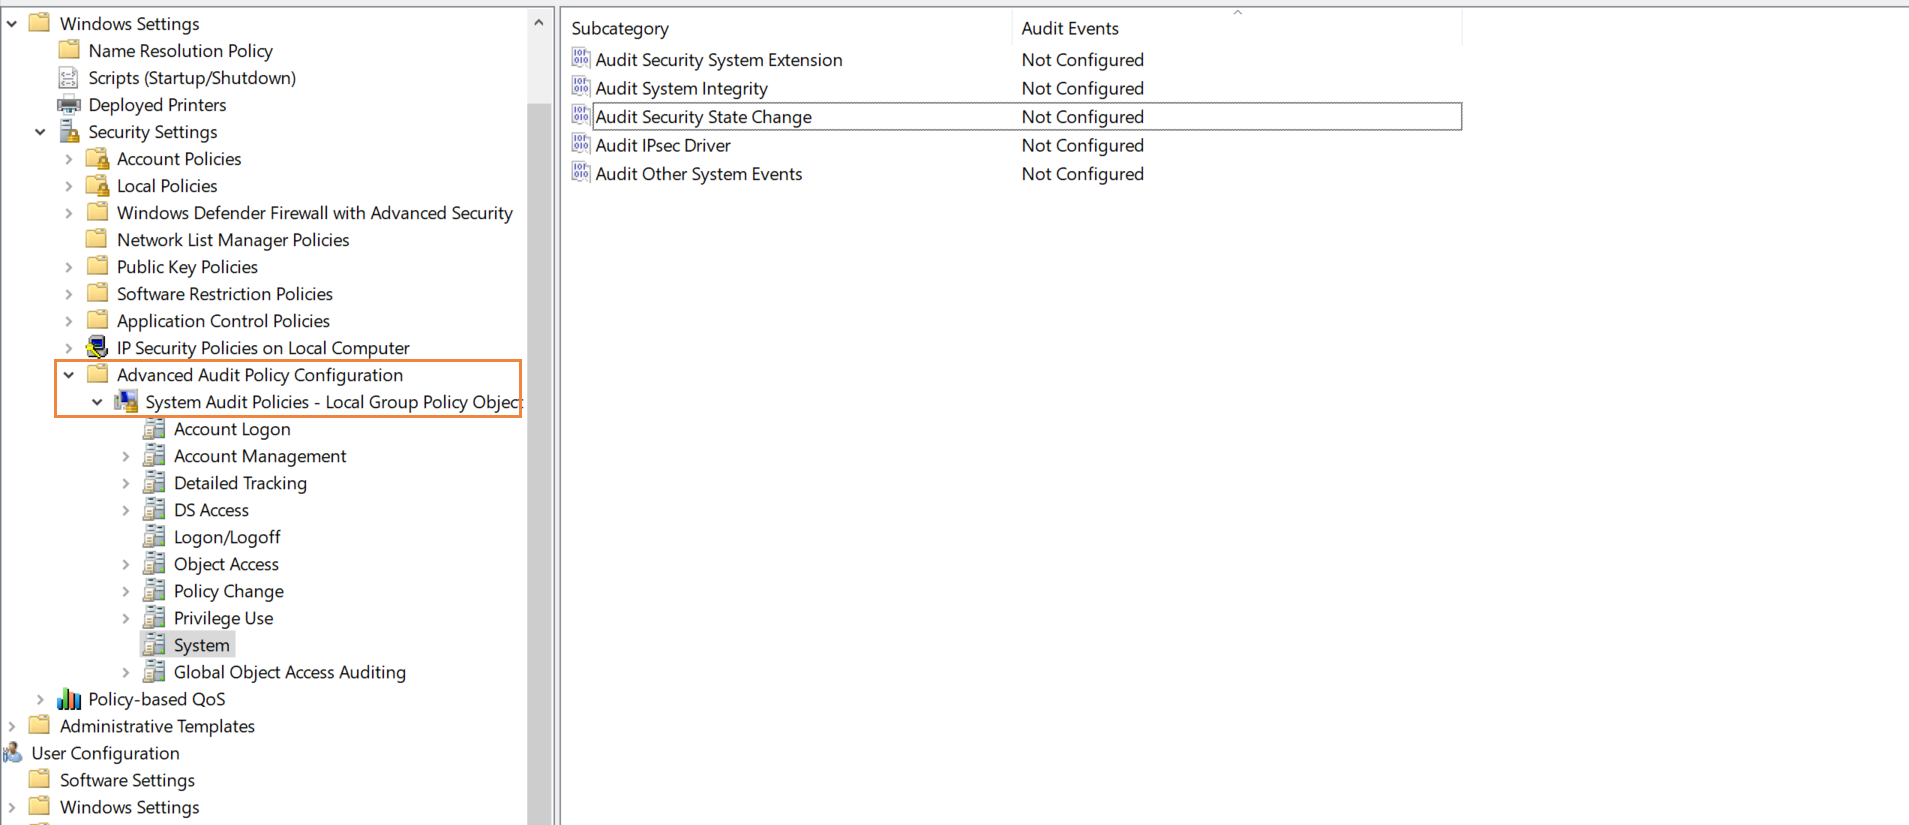
Task: Select the Windows Settings under Computer Configuration
Action: click(129, 23)
